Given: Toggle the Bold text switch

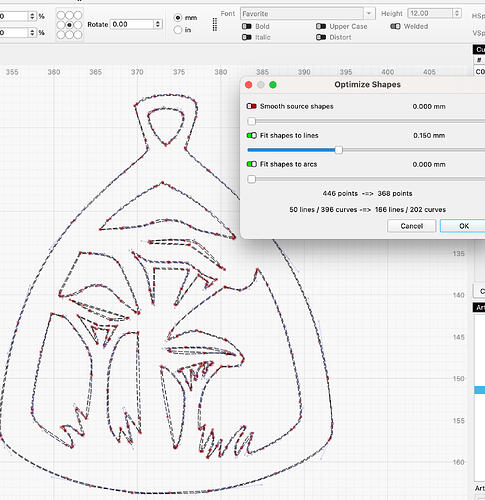Looking at the screenshot, I should (247, 26).
